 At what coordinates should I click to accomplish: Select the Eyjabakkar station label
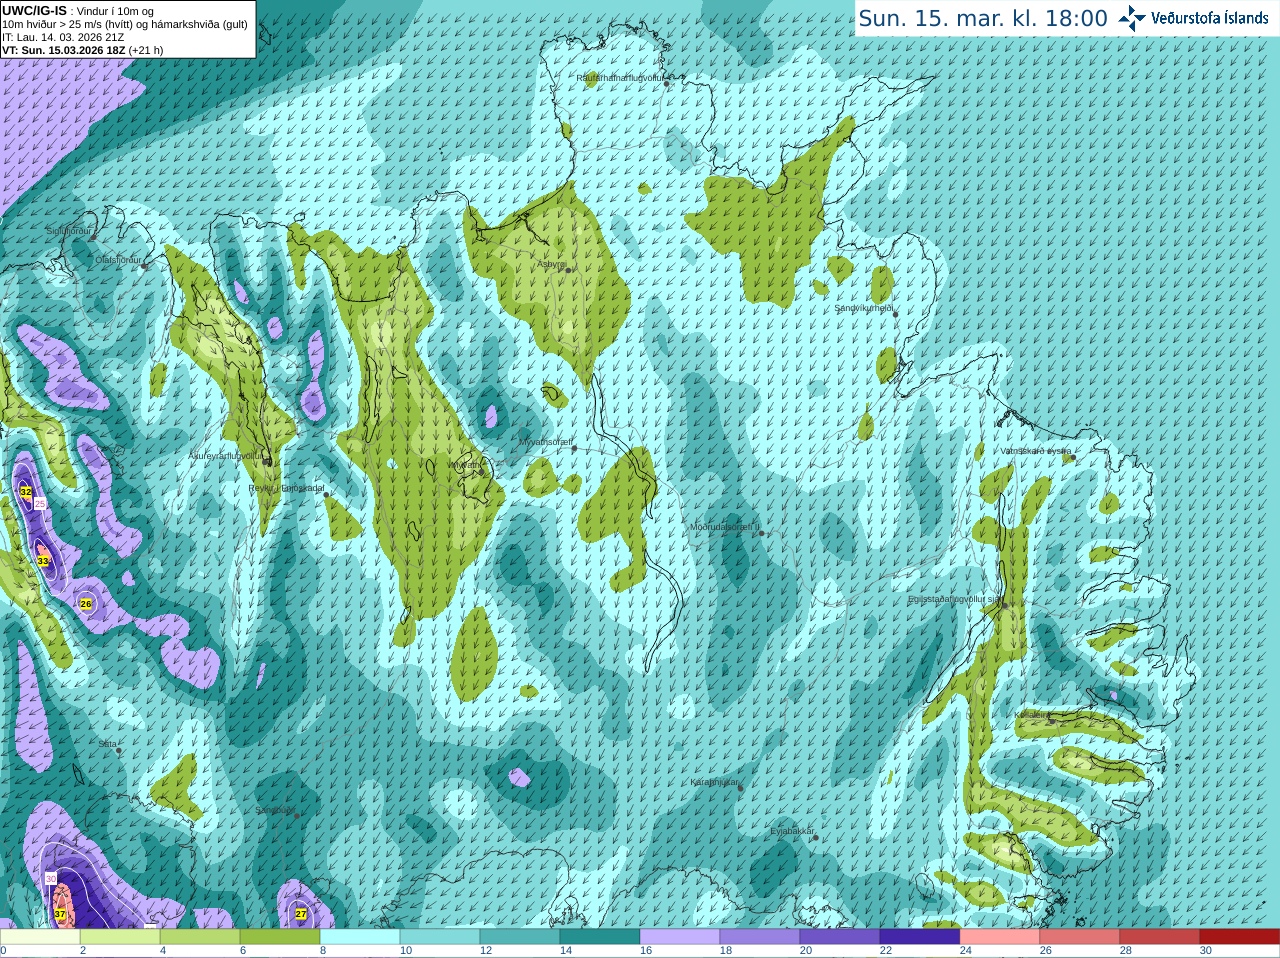pos(792,831)
